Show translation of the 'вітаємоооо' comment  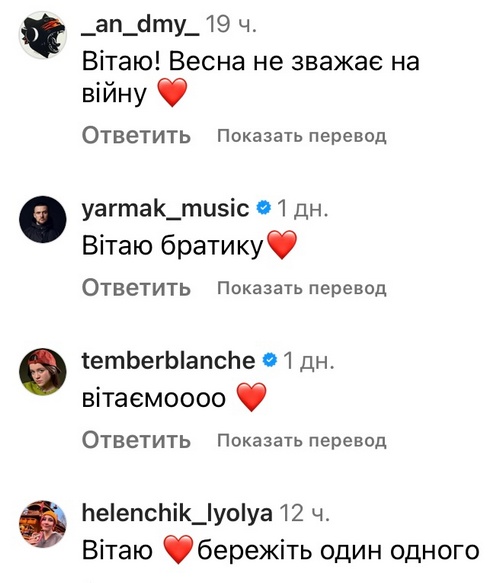coord(301,441)
